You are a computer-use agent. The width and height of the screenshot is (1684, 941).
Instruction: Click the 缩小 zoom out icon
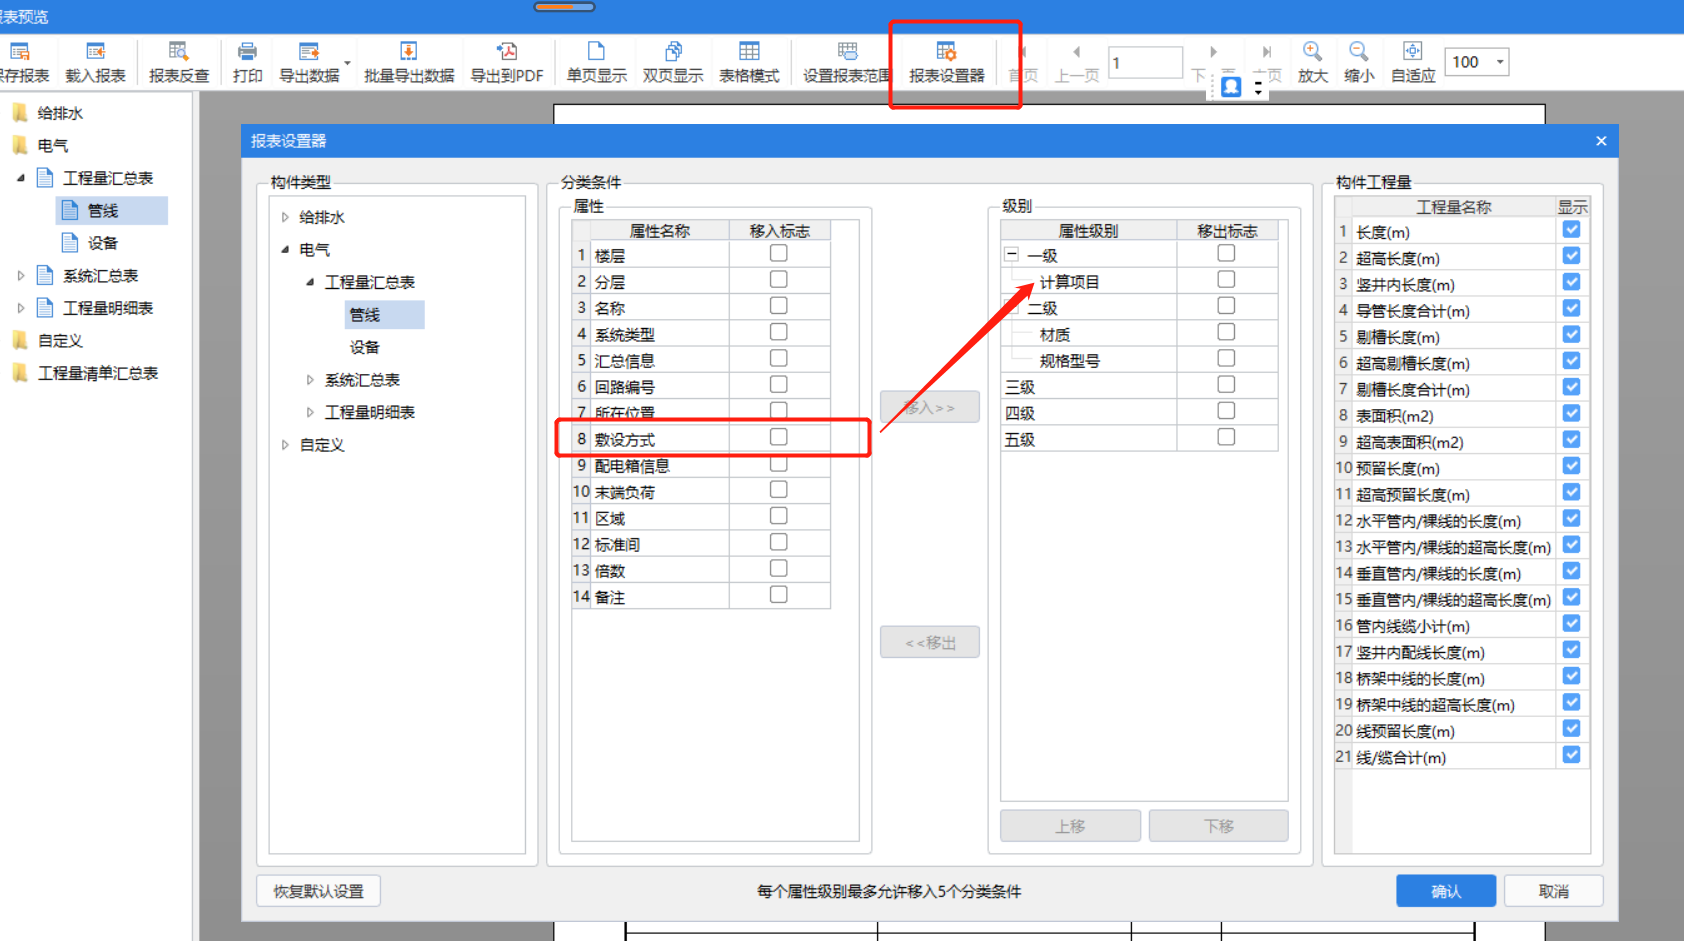(1359, 62)
